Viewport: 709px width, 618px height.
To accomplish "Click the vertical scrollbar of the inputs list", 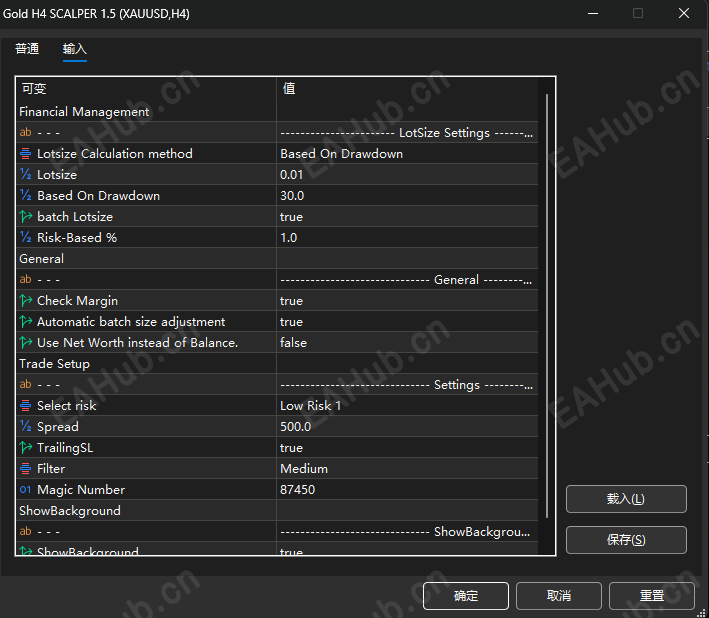I will coord(547,306).
